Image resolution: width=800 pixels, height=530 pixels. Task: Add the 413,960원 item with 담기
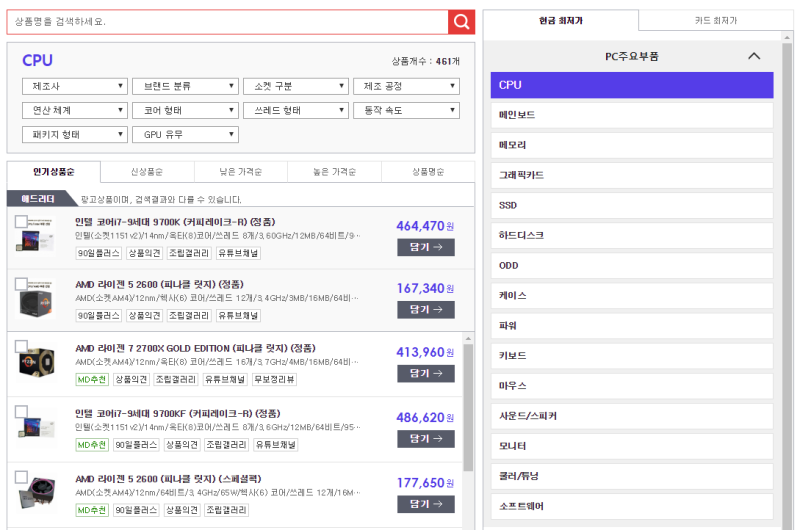pyautogui.click(x=426, y=373)
